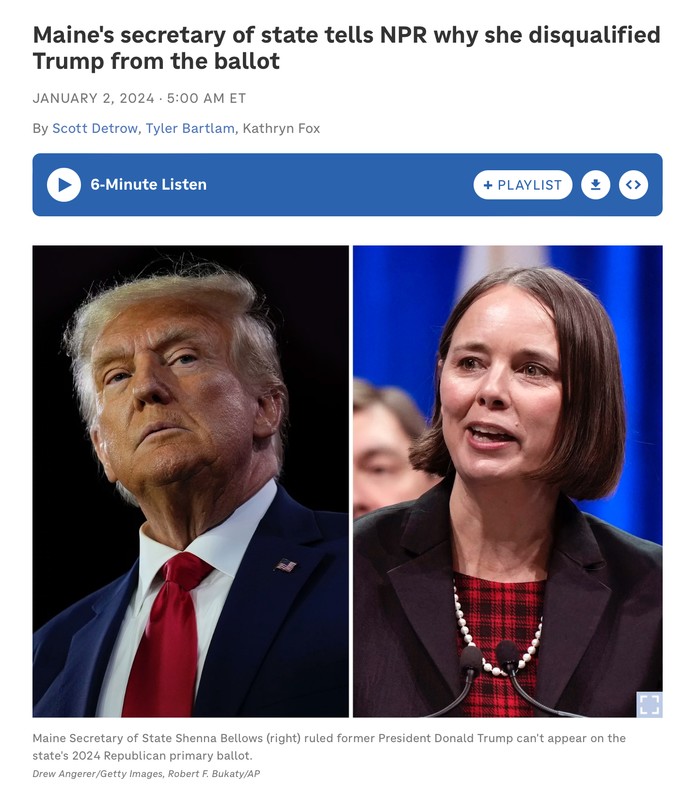This screenshot has height=795, width=700.
Task: Click the empty area of the blue audio bar
Action: click(x=340, y=185)
